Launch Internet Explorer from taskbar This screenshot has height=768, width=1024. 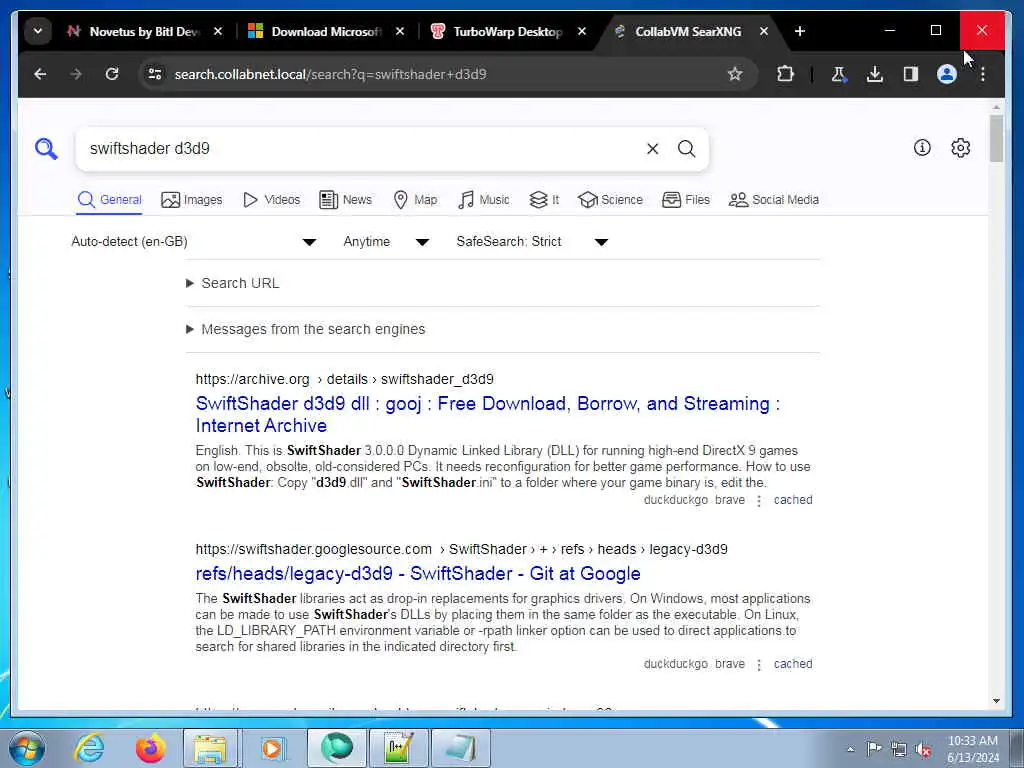pyautogui.click(x=89, y=748)
